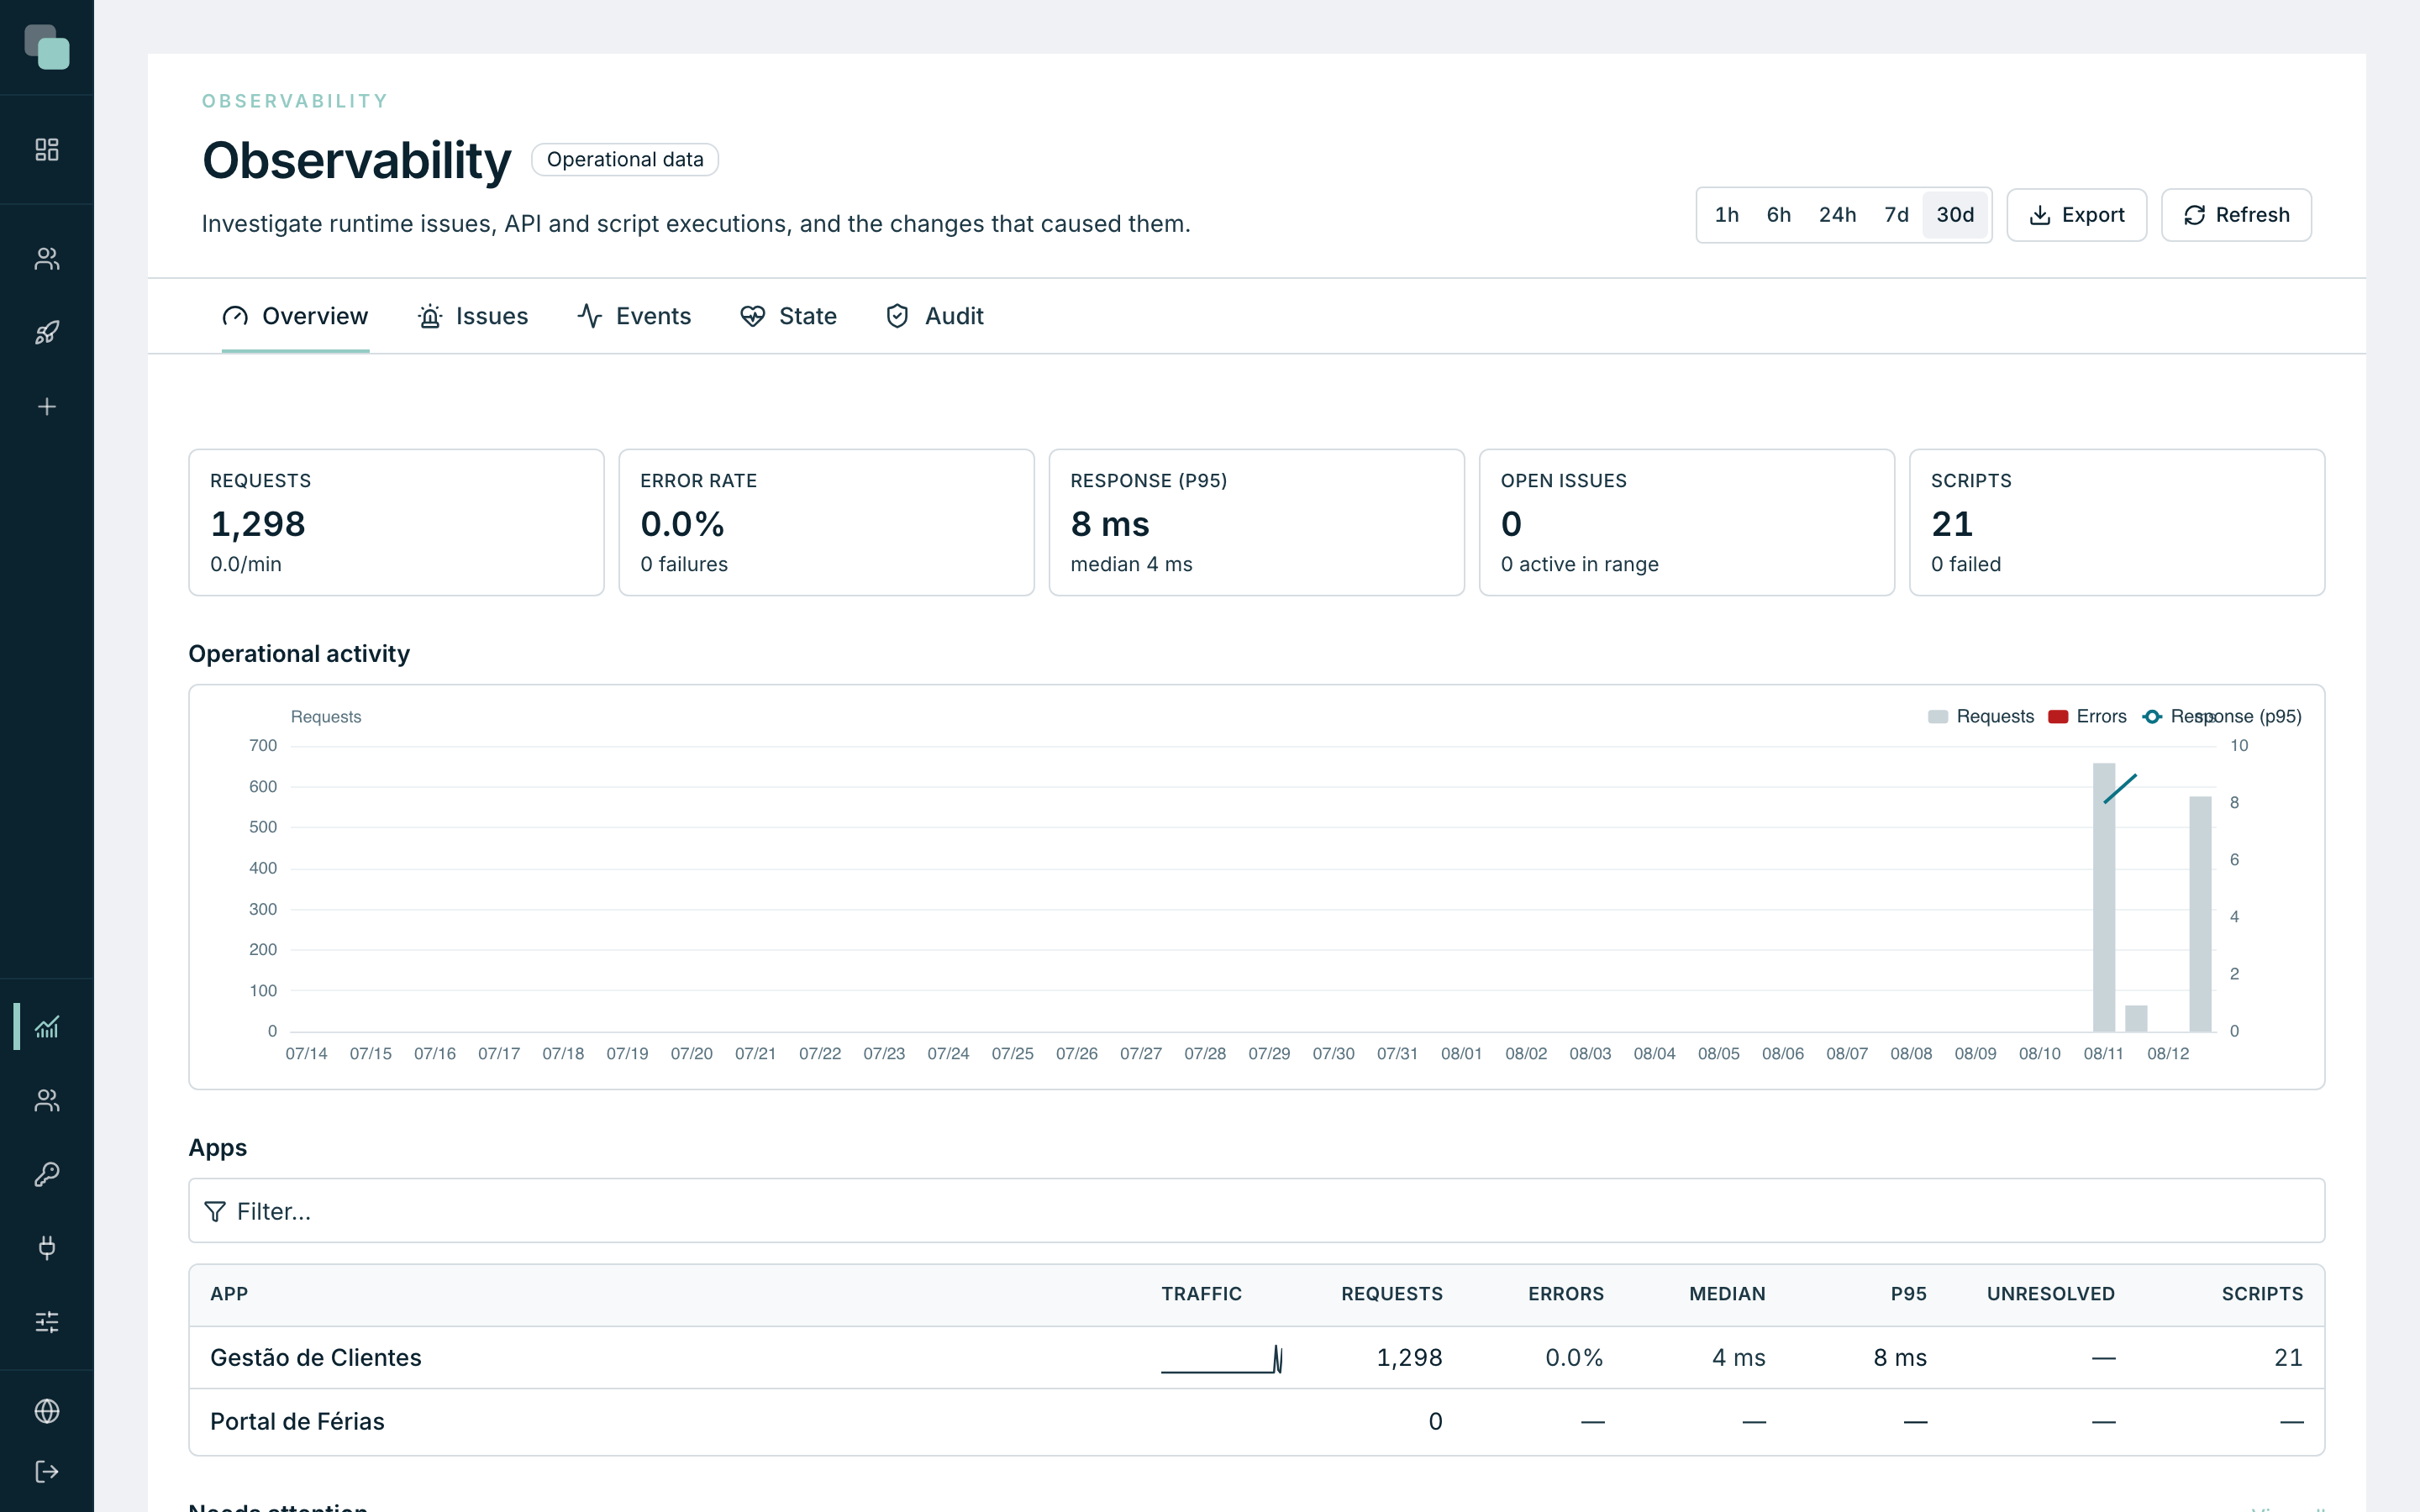This screenshot has height=1512, width=2420.
Task: Switch to the Issues tab
Action: click(x=472, y=316)
